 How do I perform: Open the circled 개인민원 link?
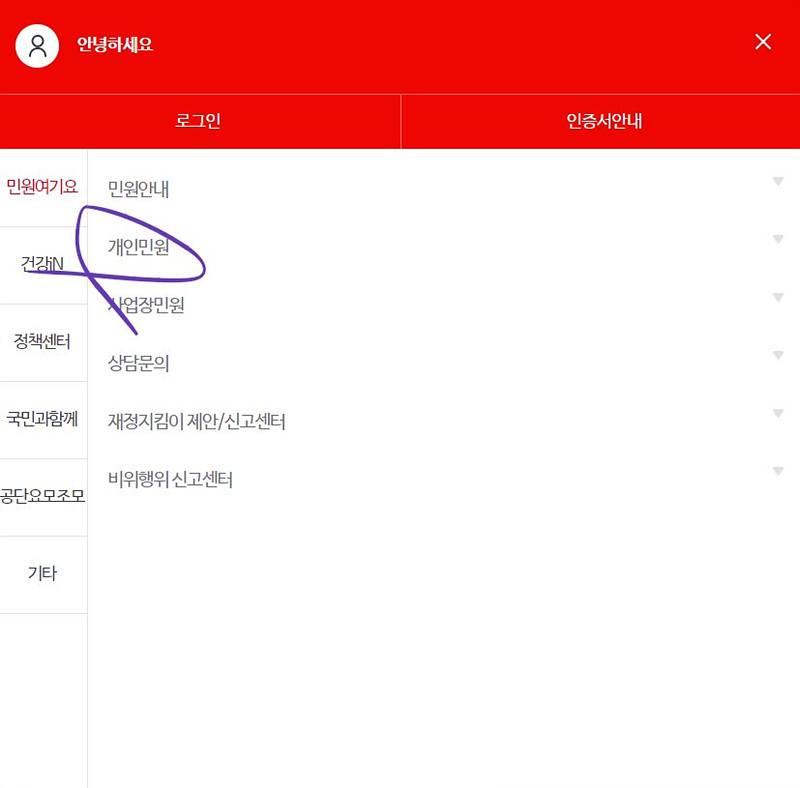coord(140,248)
